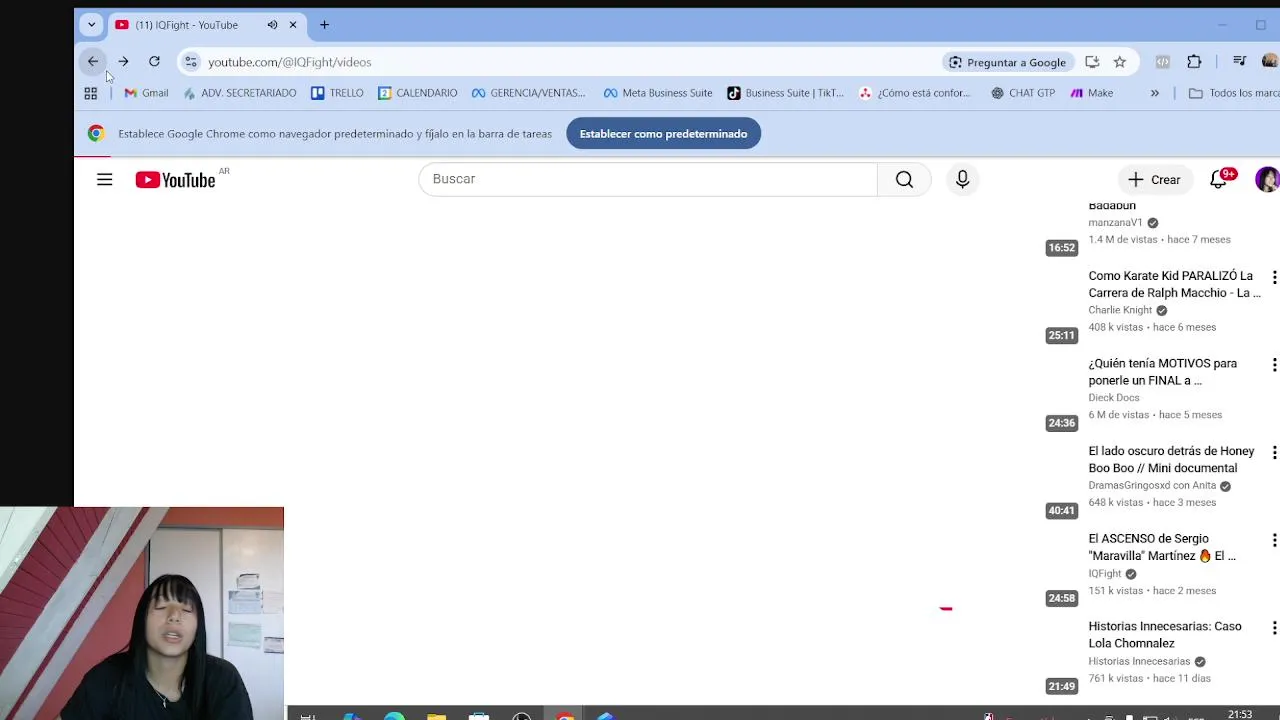Open the TikTok Business Suite bookmark
This screenshot has width=1280, height=720.
(785, 93)
